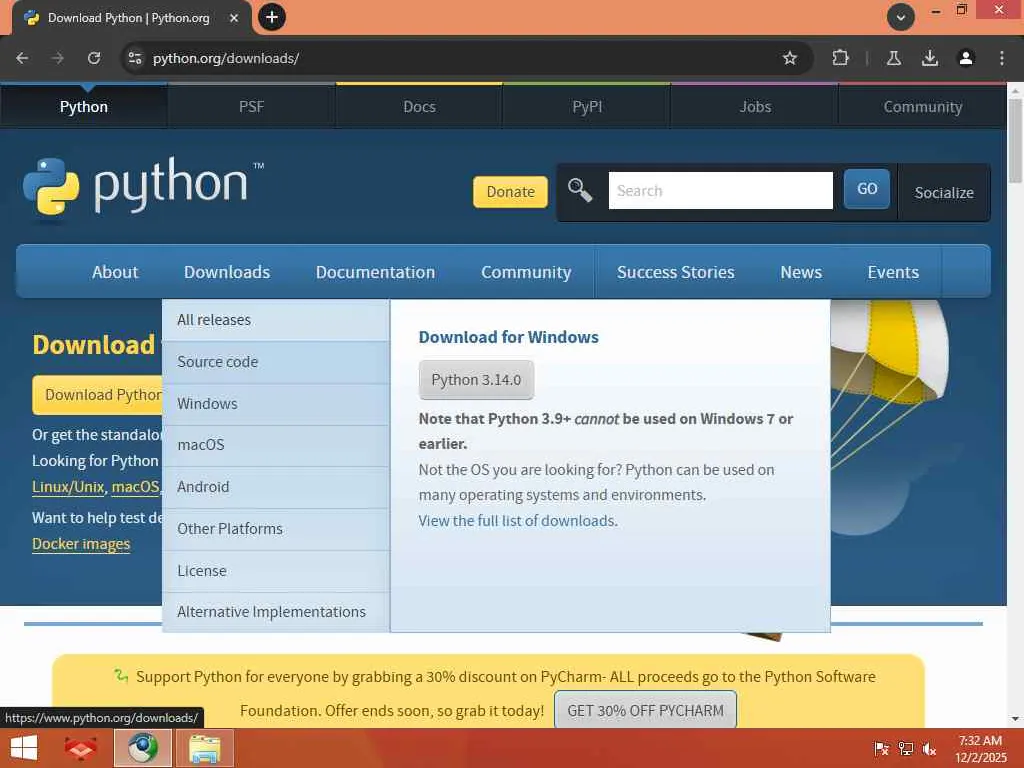Open the Downloads navigation menu
1024x768 pixels.
pos(227,272)
